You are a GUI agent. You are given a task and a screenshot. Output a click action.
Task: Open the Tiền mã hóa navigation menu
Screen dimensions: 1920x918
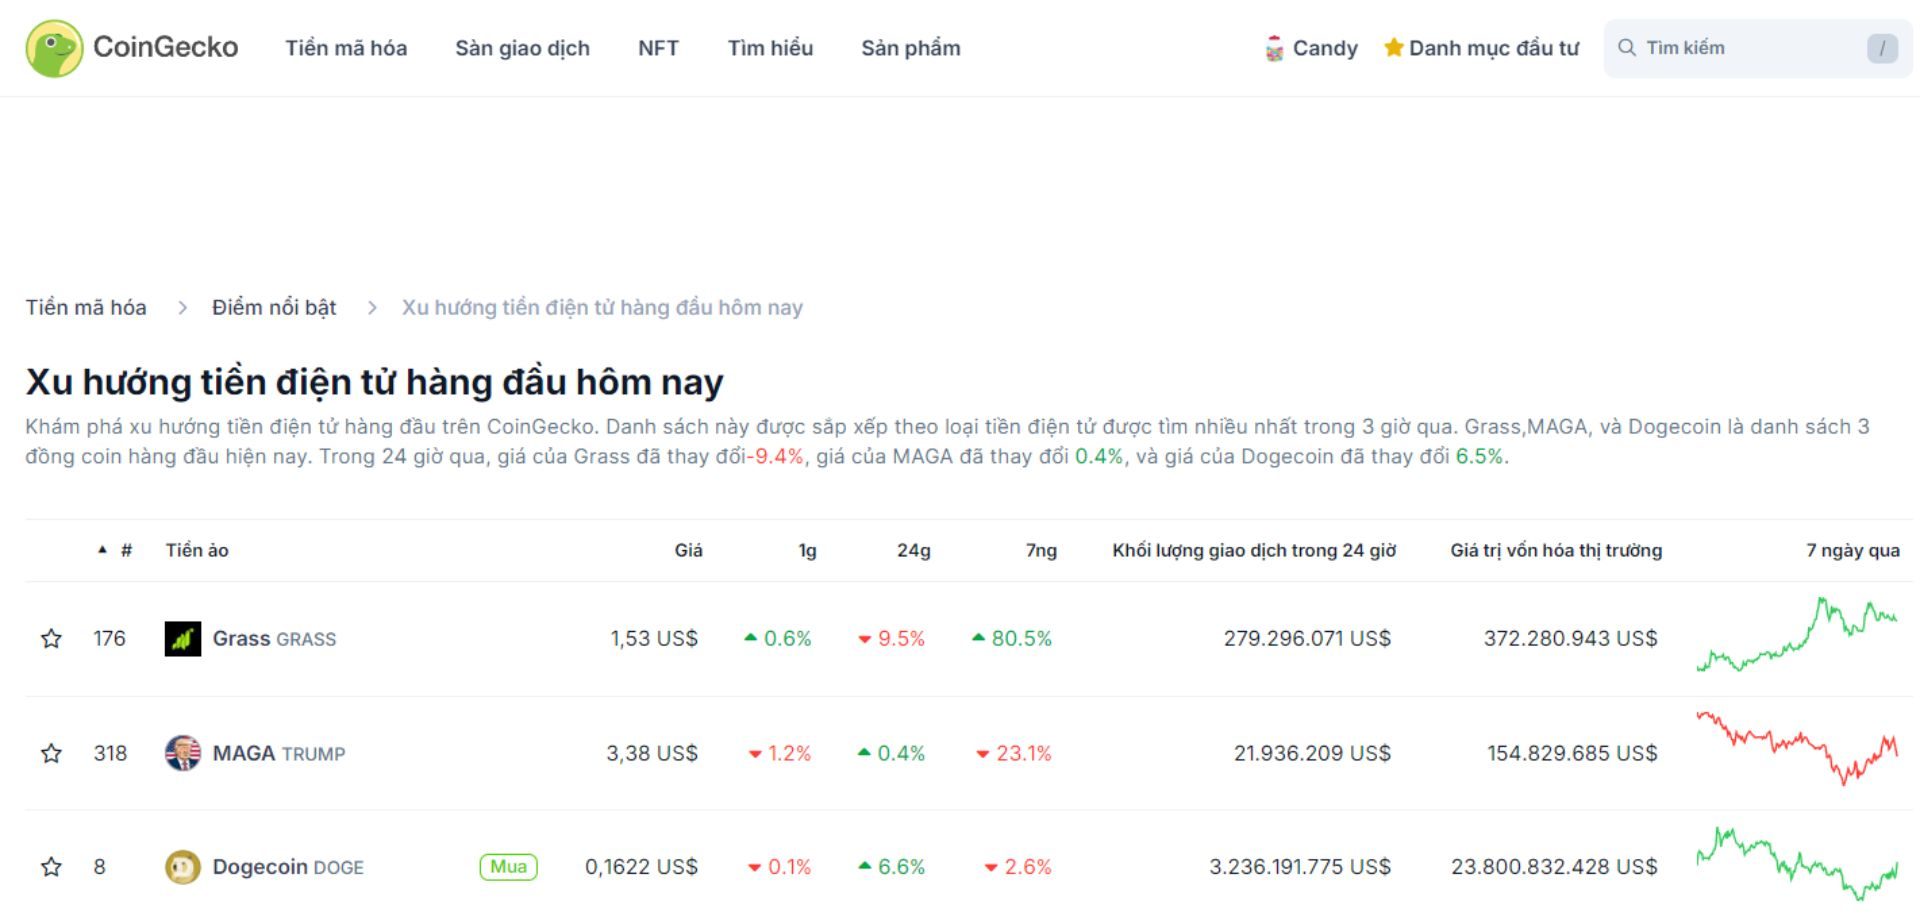pyautogui.click(x=345, y=47)
